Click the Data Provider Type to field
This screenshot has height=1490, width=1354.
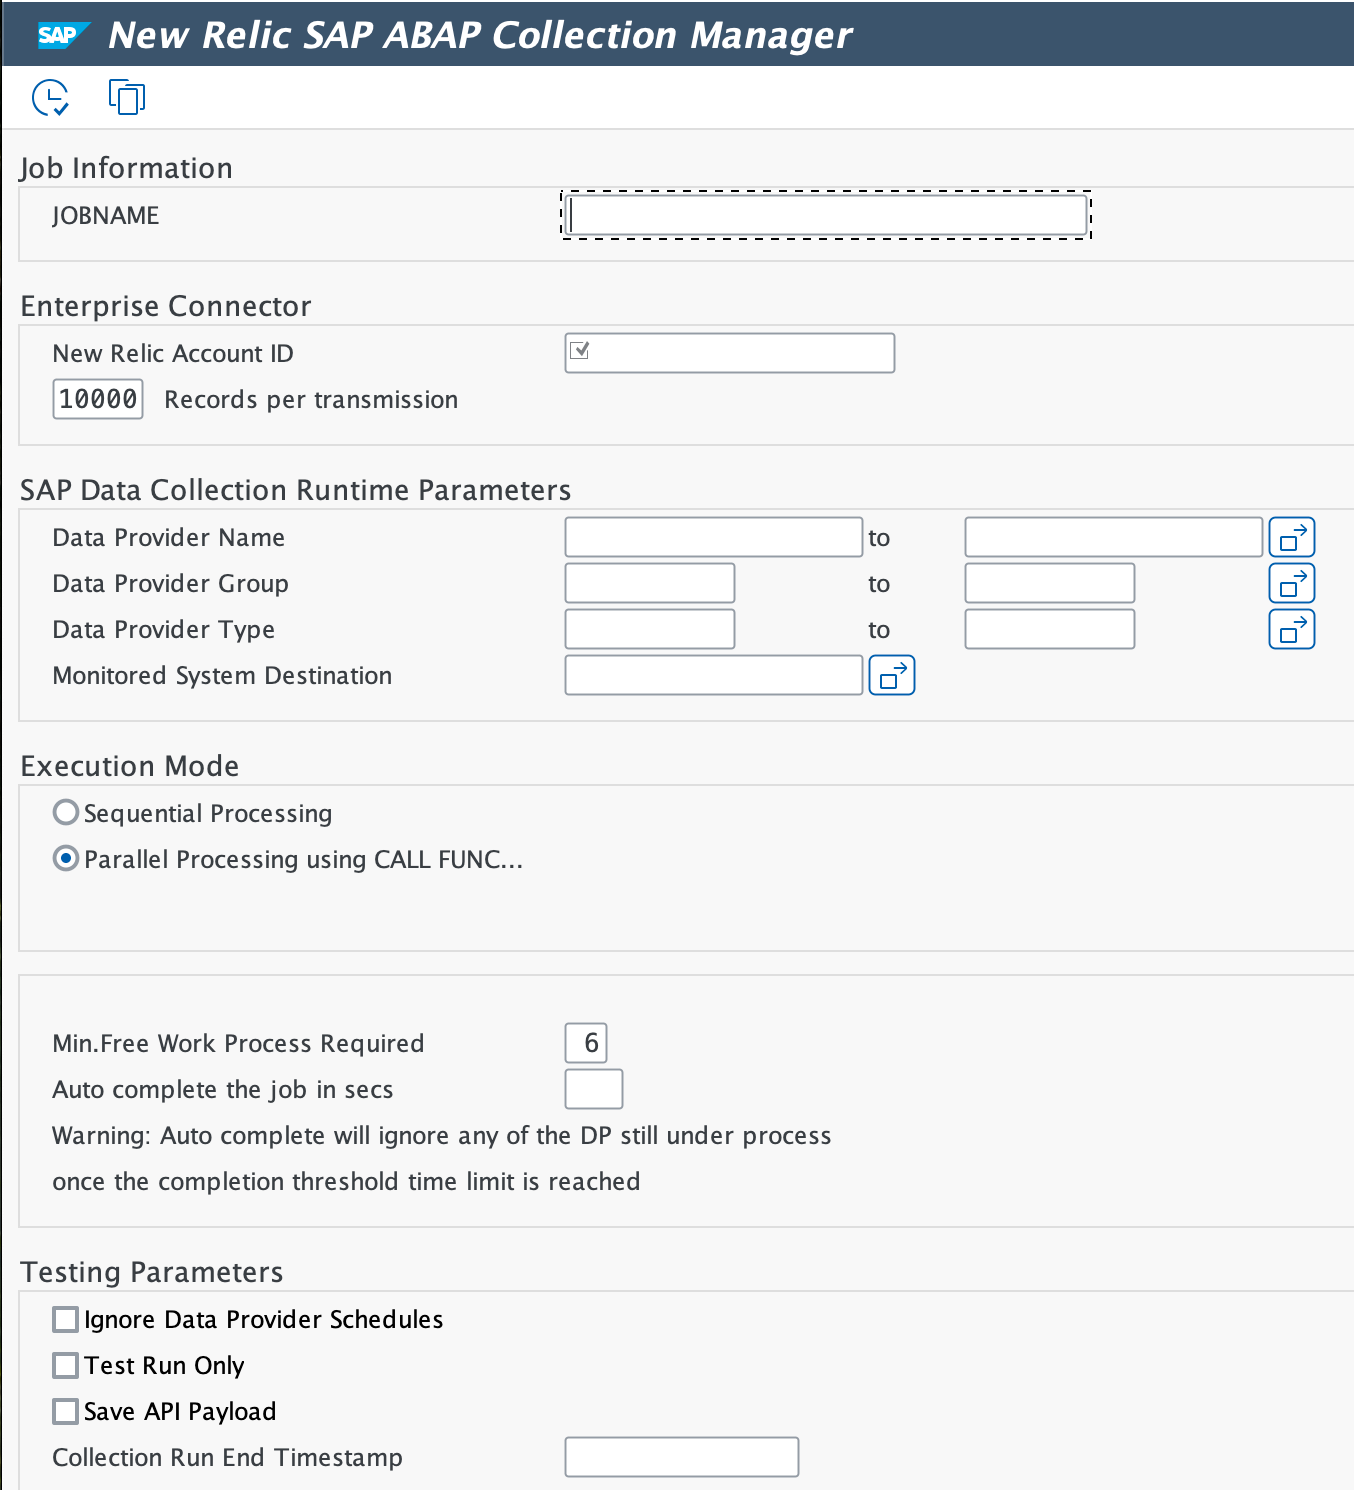pos(1048,629)
